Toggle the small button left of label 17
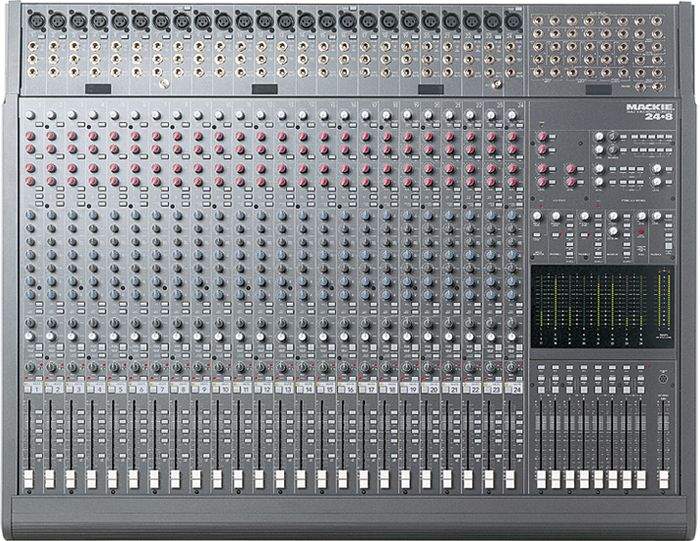This screenshot has height=541, width=700. point(362,390)
